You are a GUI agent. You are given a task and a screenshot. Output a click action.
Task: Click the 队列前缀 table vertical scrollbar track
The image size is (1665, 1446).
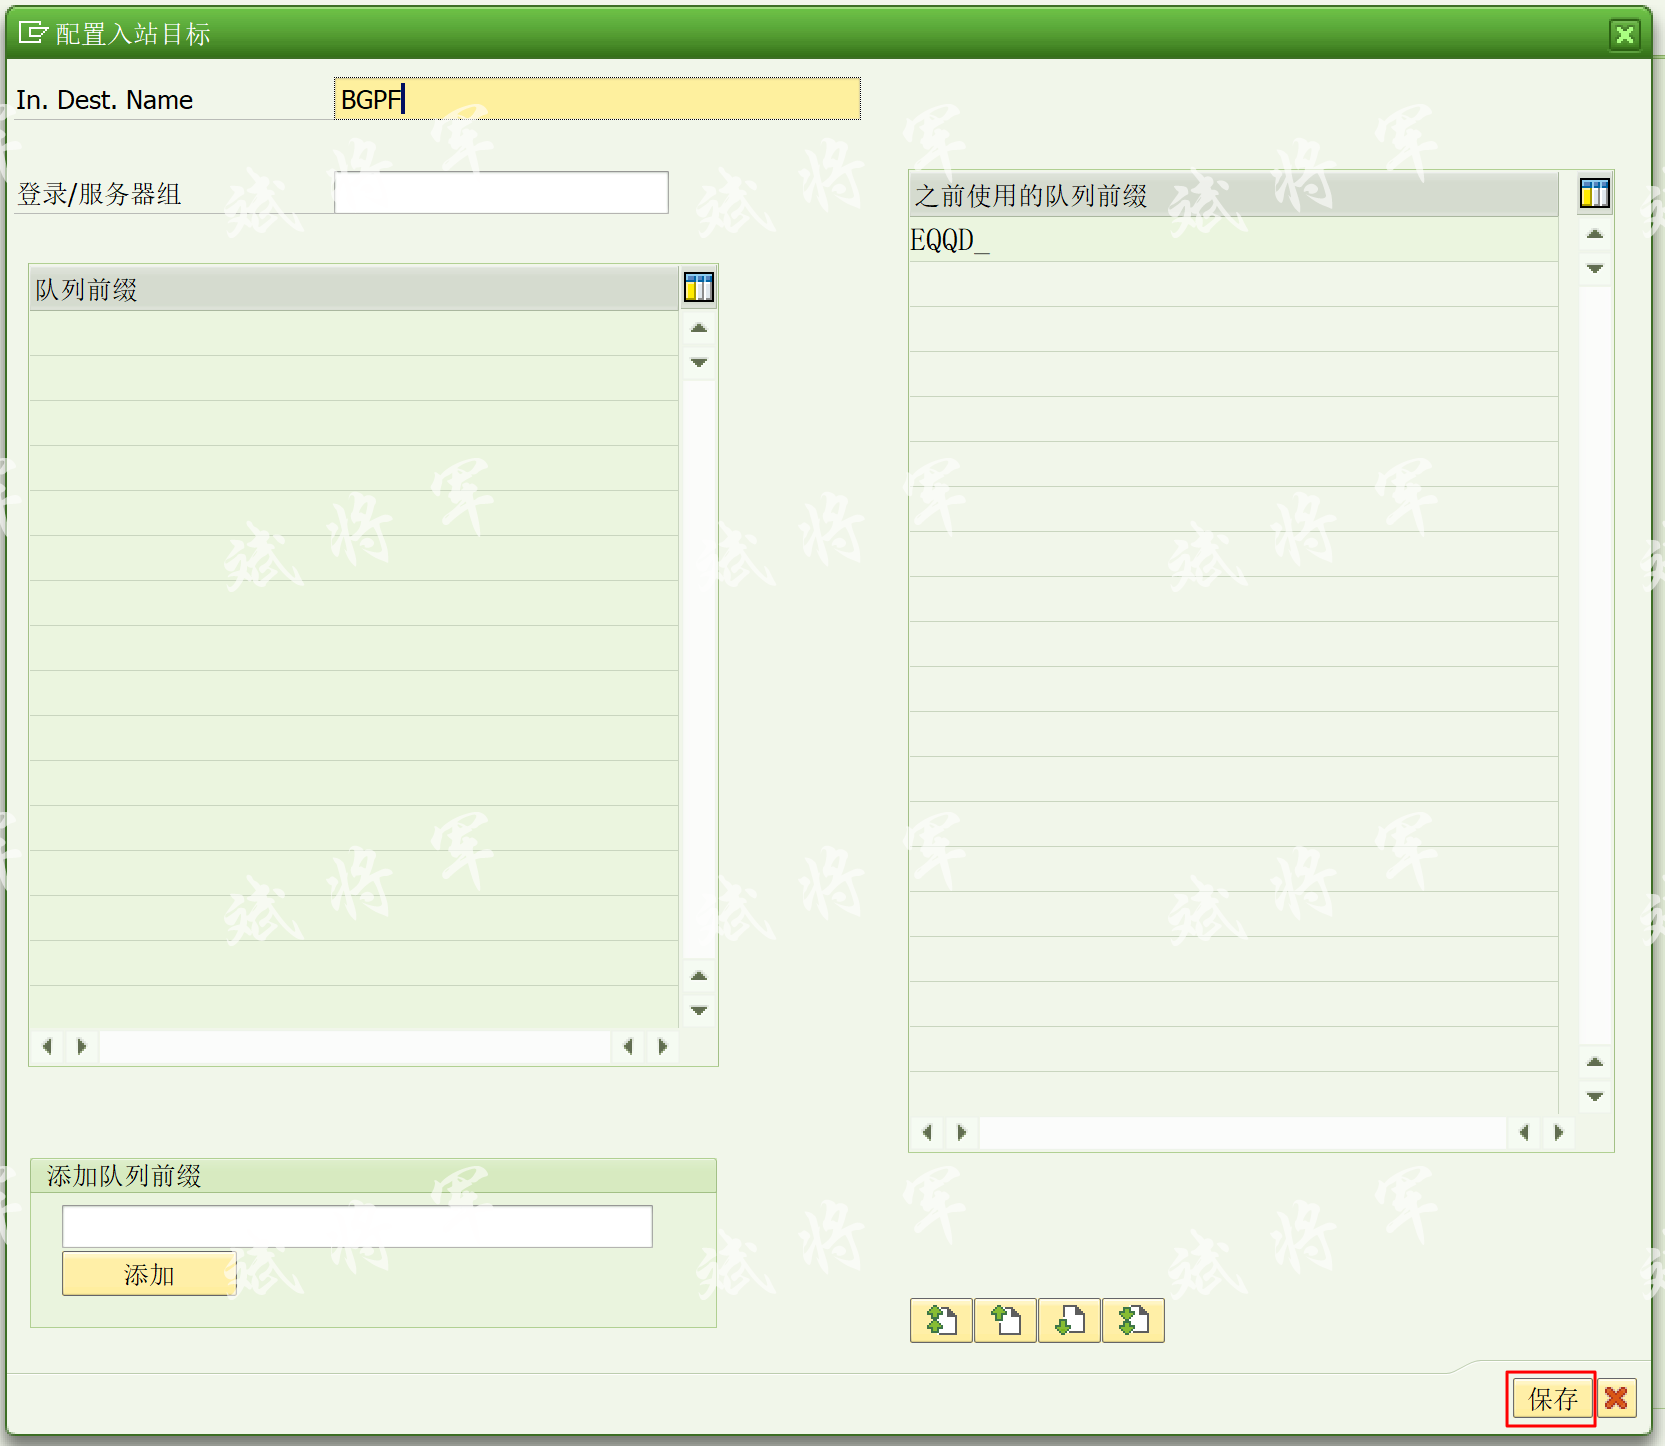(x=699, y=669)
